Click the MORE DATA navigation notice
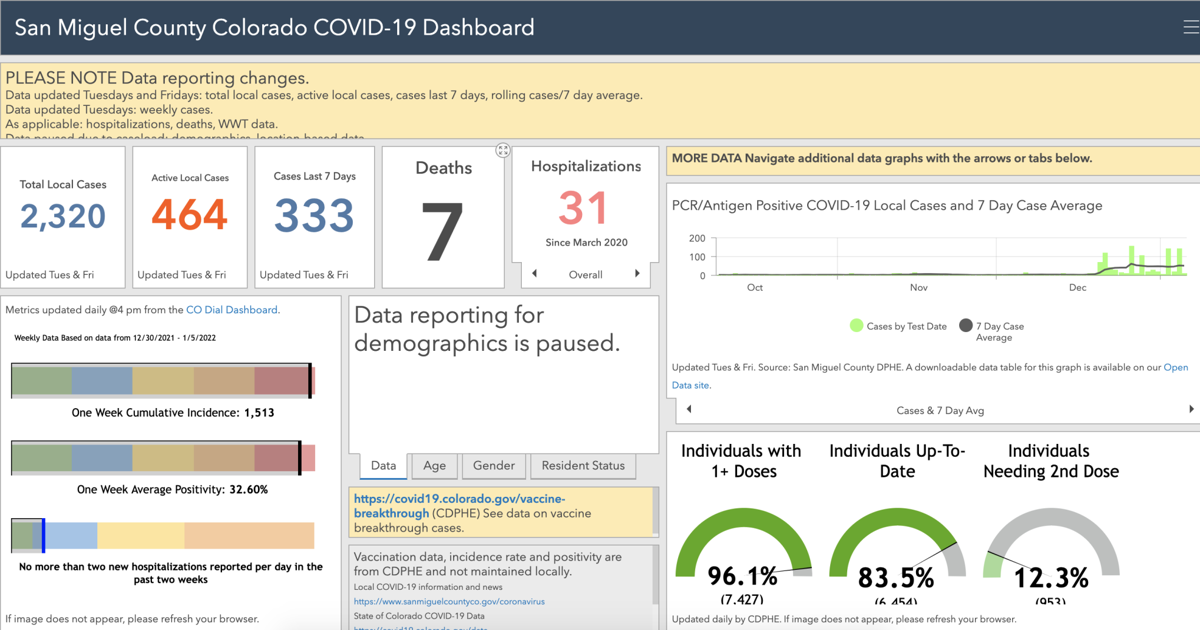 pos(882,158)
